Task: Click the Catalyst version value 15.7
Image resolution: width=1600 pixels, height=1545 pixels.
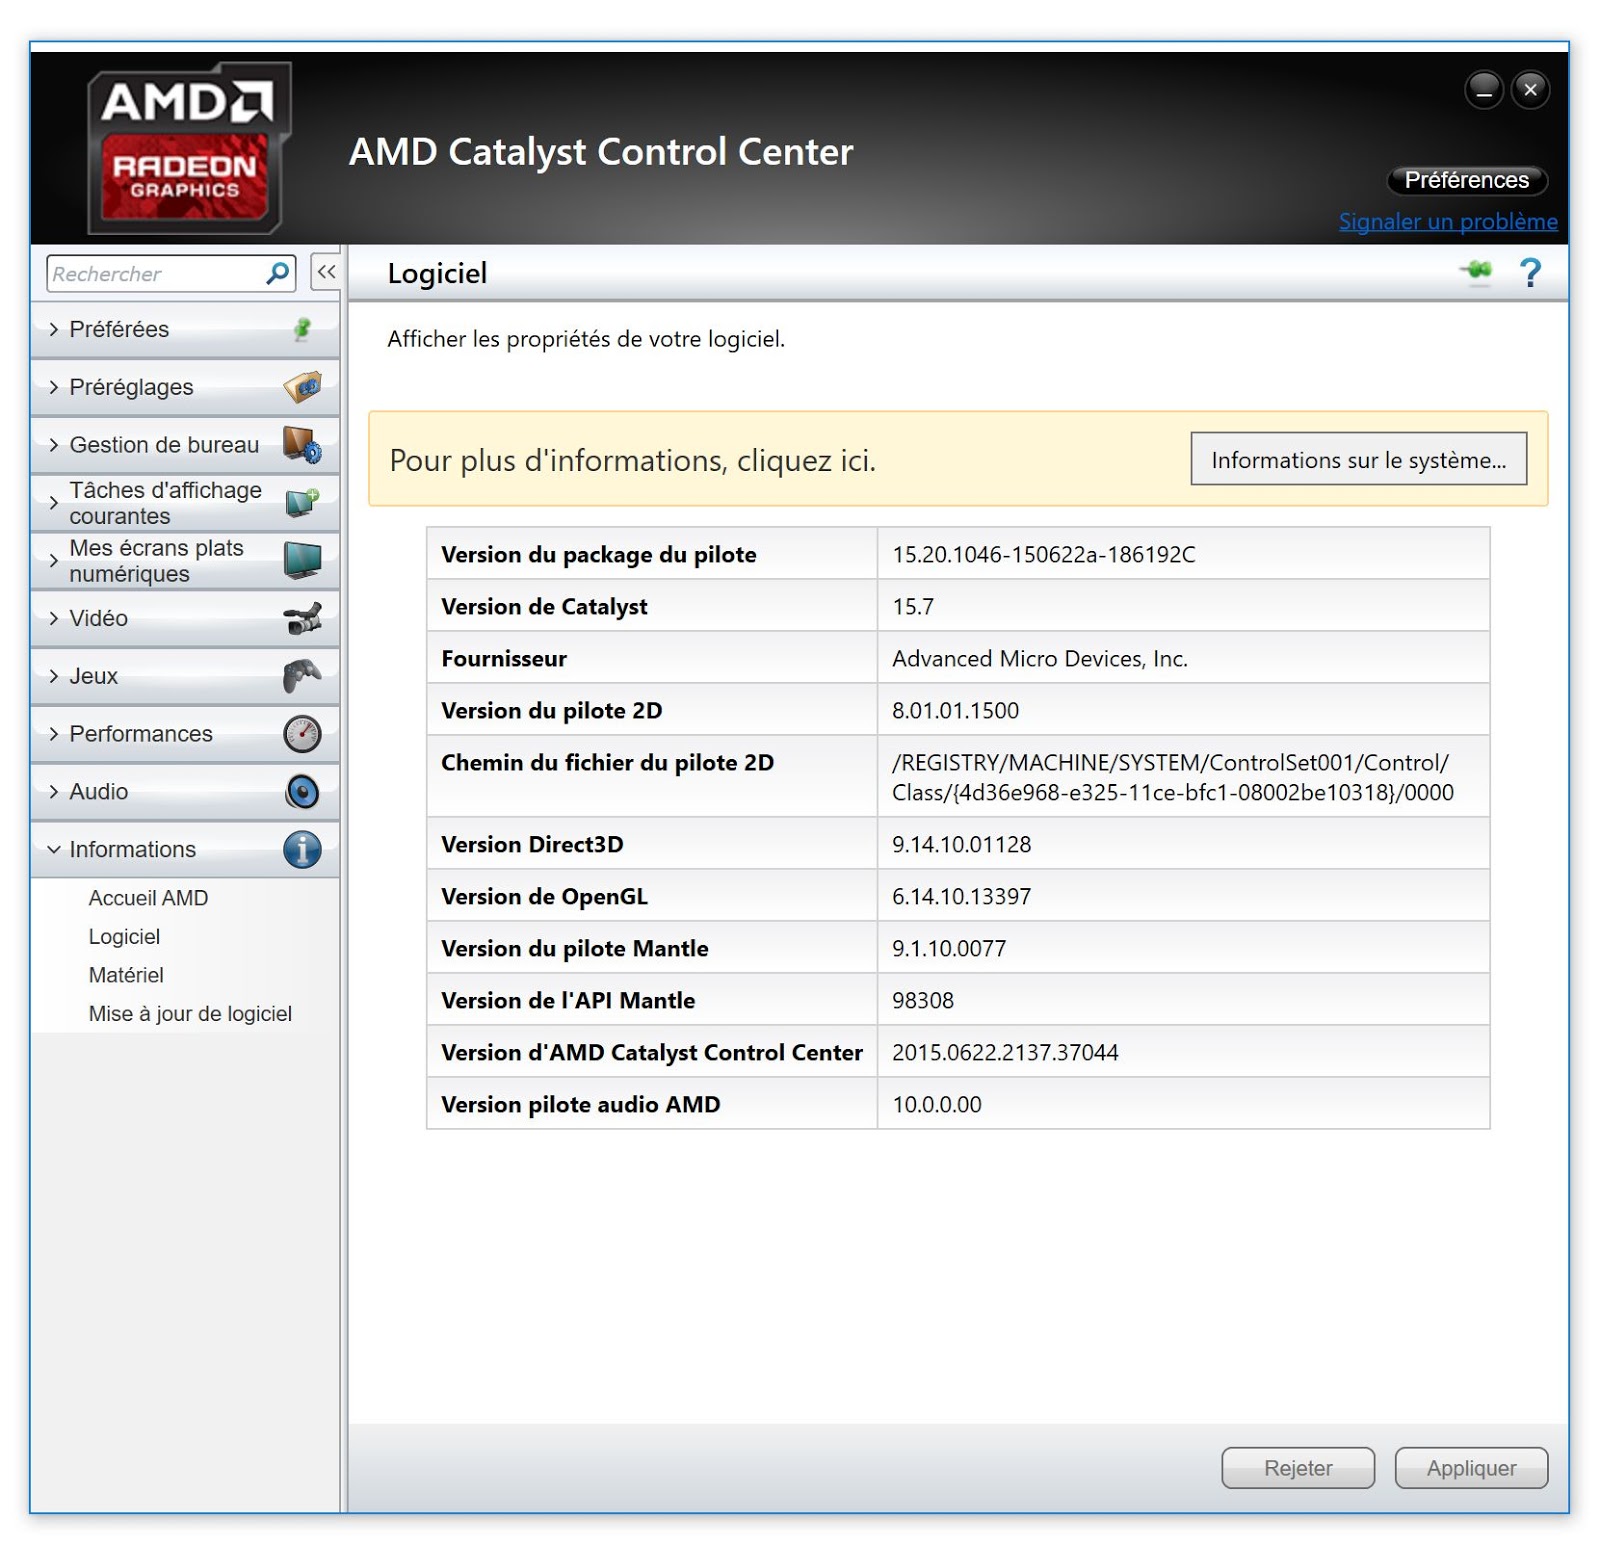Action: coord(912,607)
